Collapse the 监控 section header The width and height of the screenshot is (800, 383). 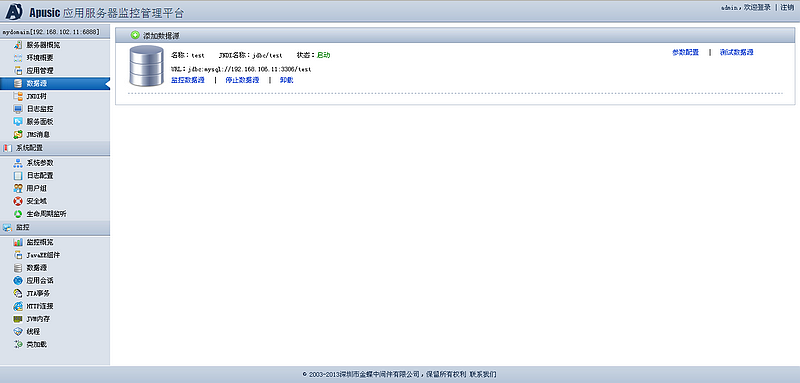click(55, 227)
